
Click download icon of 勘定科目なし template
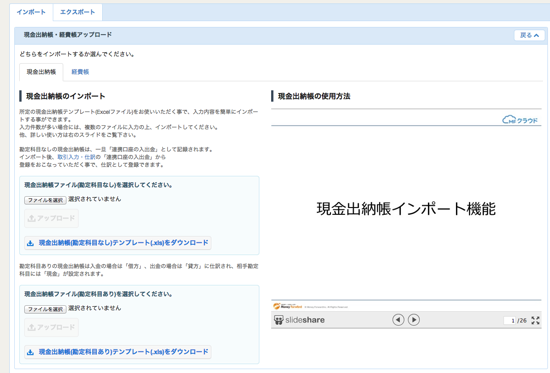click(31, 243)
